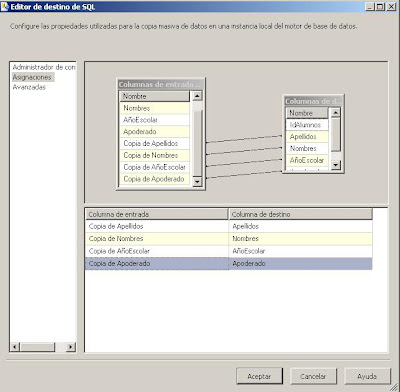This screenshot has width=400, height=392.
Task: Select Apellidos in destination columns box
Action: pos(307,137)
